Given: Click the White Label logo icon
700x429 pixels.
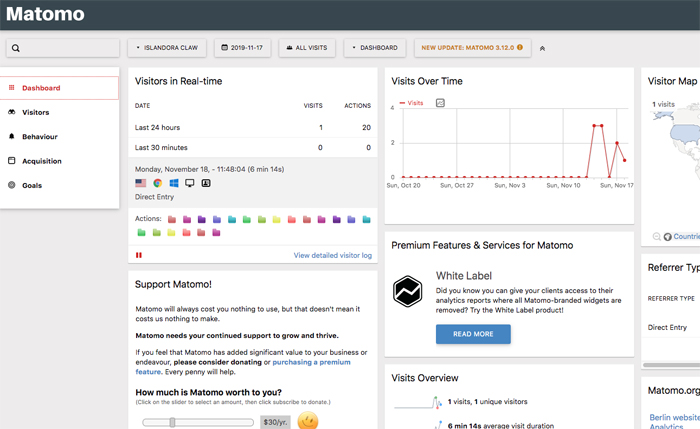Looking at the screenshot, I should [x=408, y=291].
